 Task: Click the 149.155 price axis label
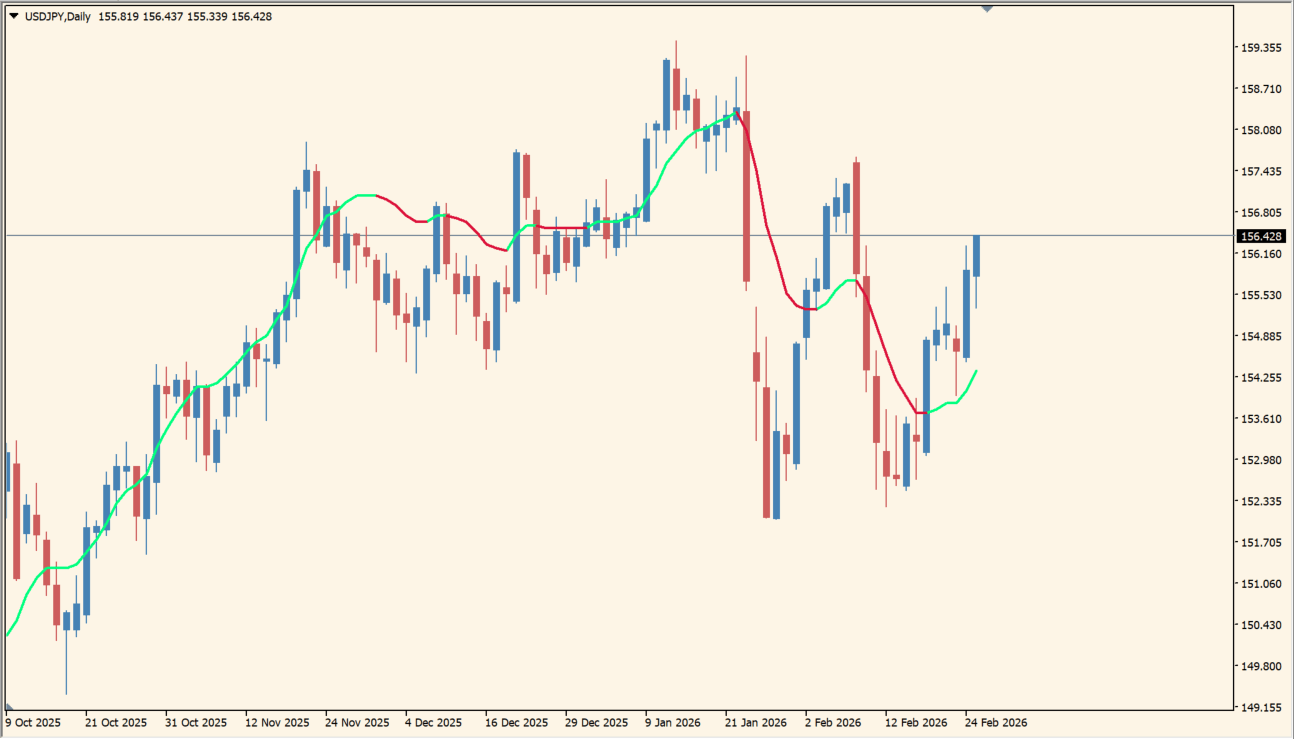point(1261,707)
